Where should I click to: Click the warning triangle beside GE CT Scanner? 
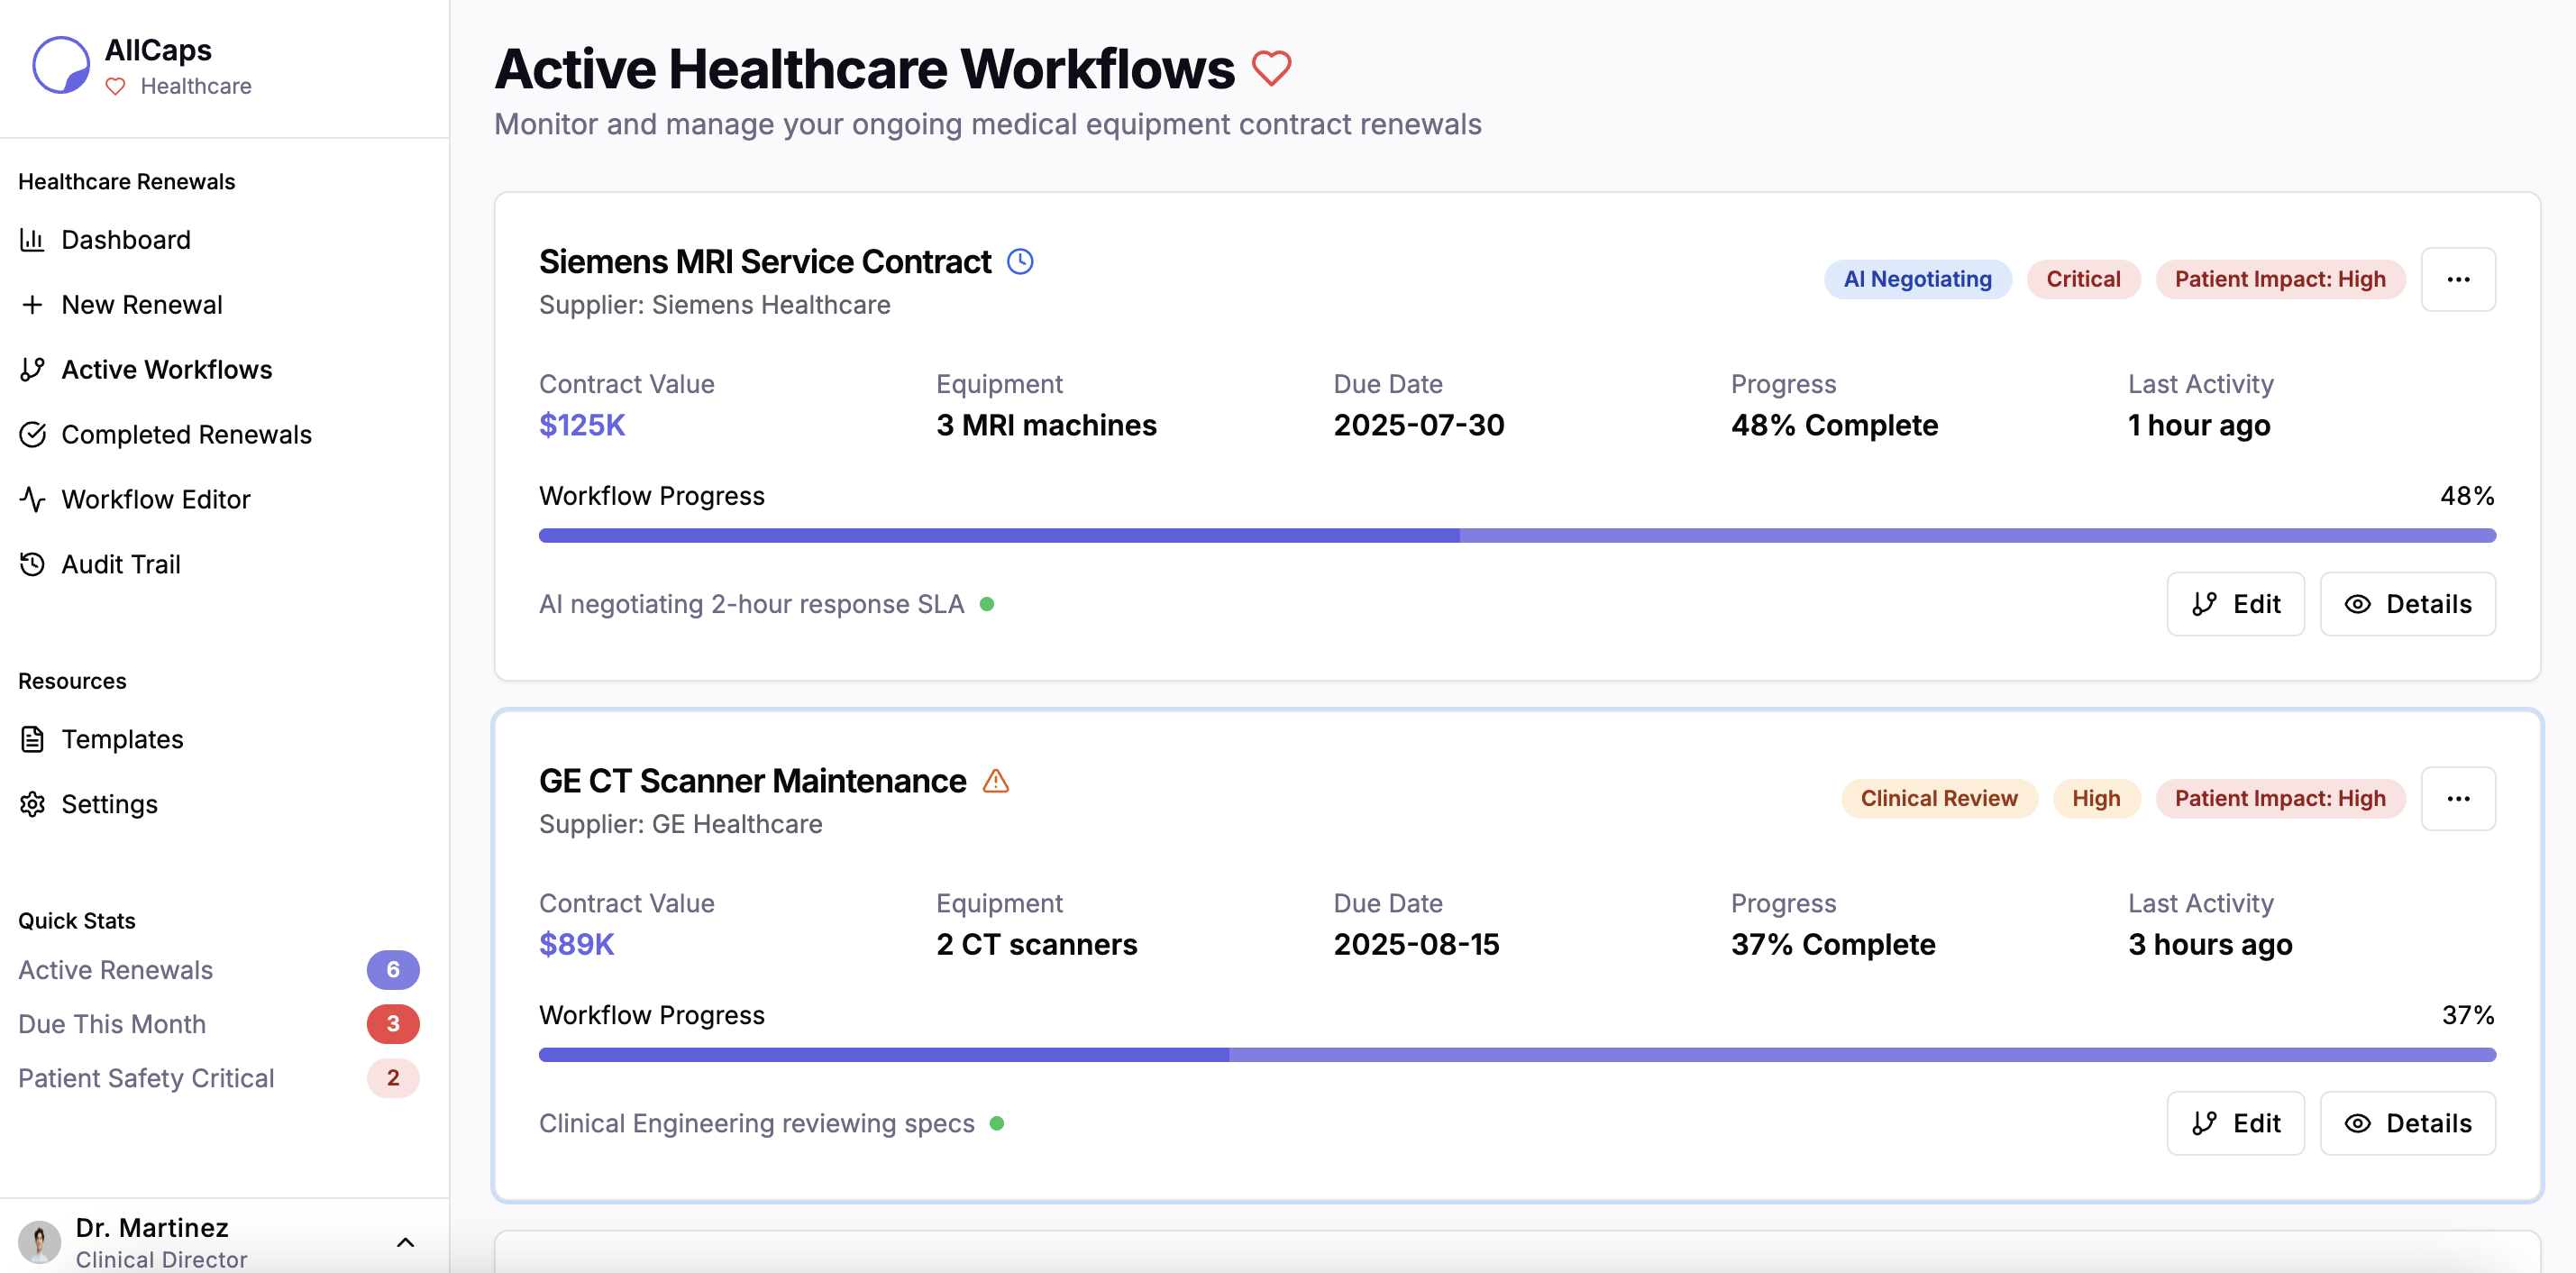(x=995, y=781)
